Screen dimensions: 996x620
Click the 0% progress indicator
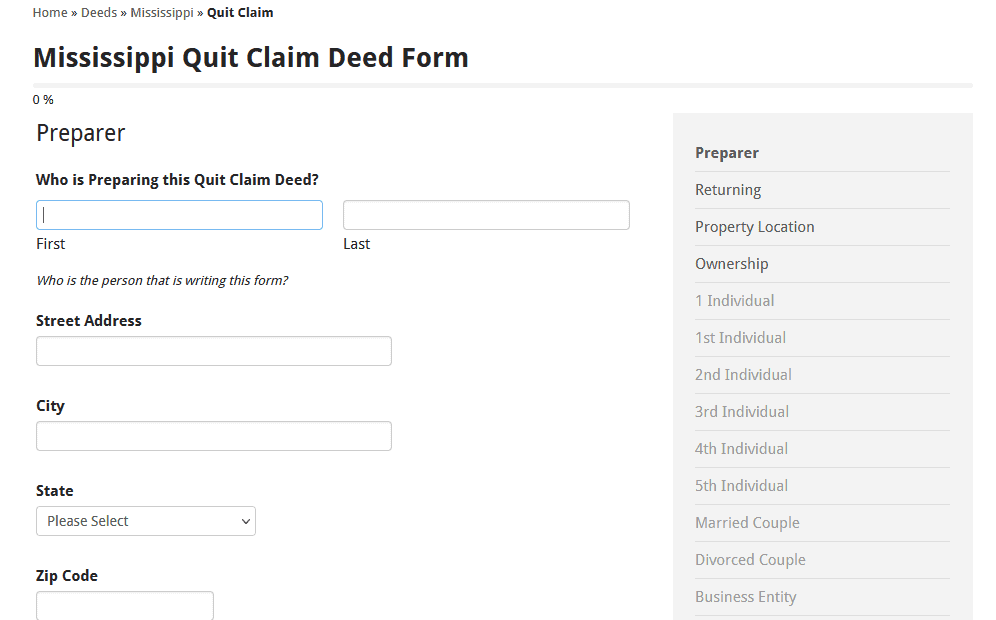coord(42,99)
